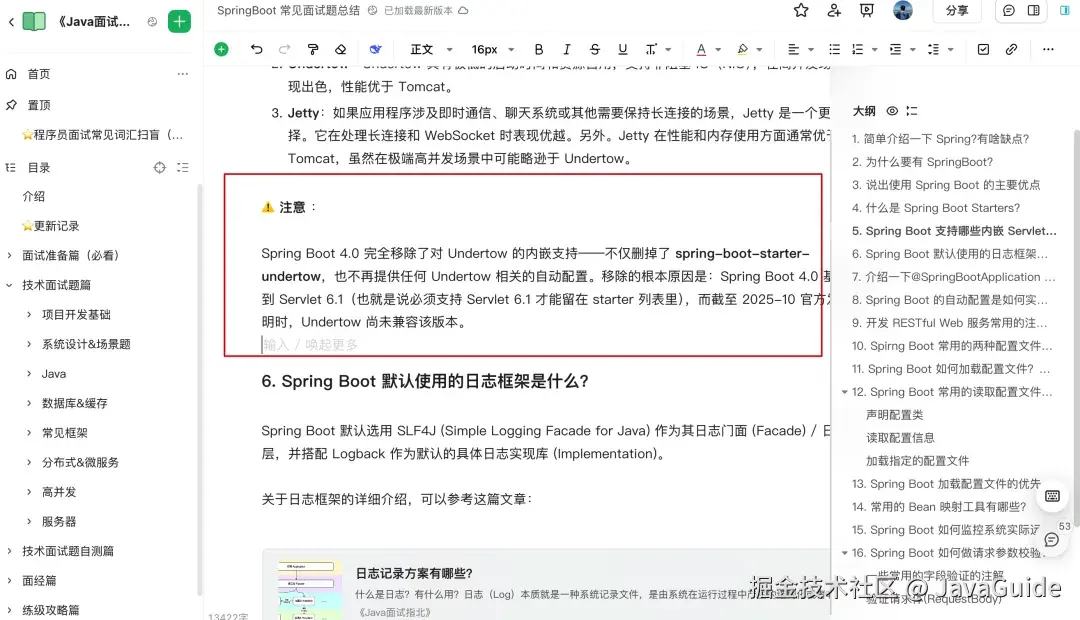Open the floating keyboard shortcut button
This screenshot has height=620, width=1080.
(1052, 496)
